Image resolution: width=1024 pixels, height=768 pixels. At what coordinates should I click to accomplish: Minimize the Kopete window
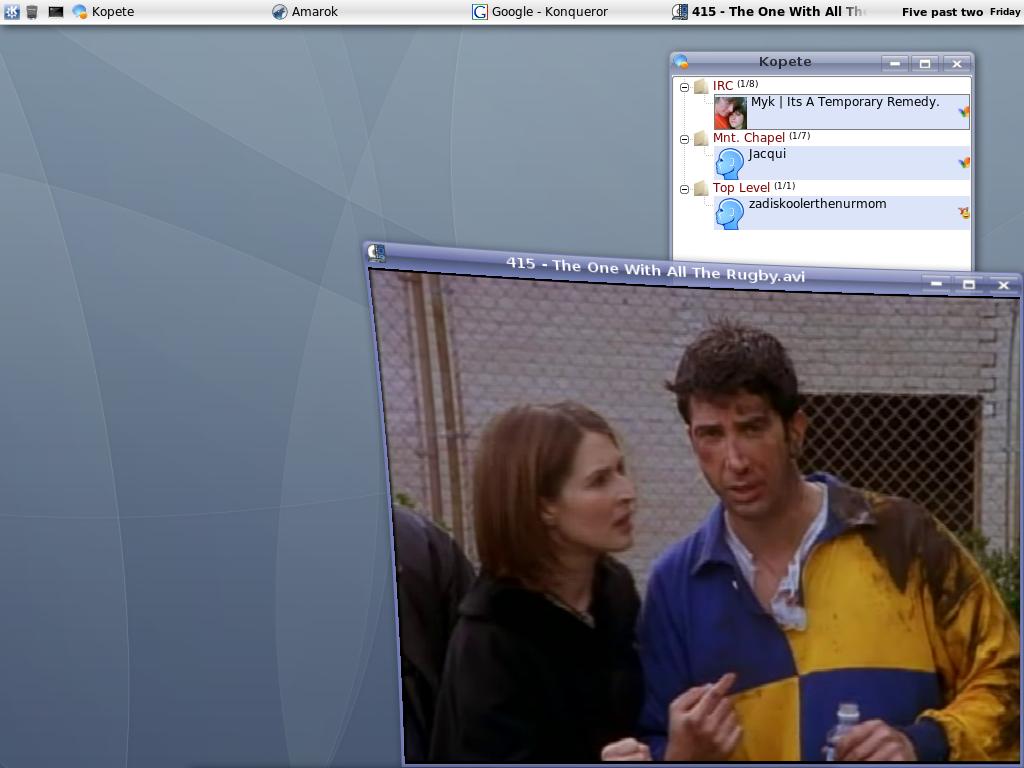tap(895, 63)
